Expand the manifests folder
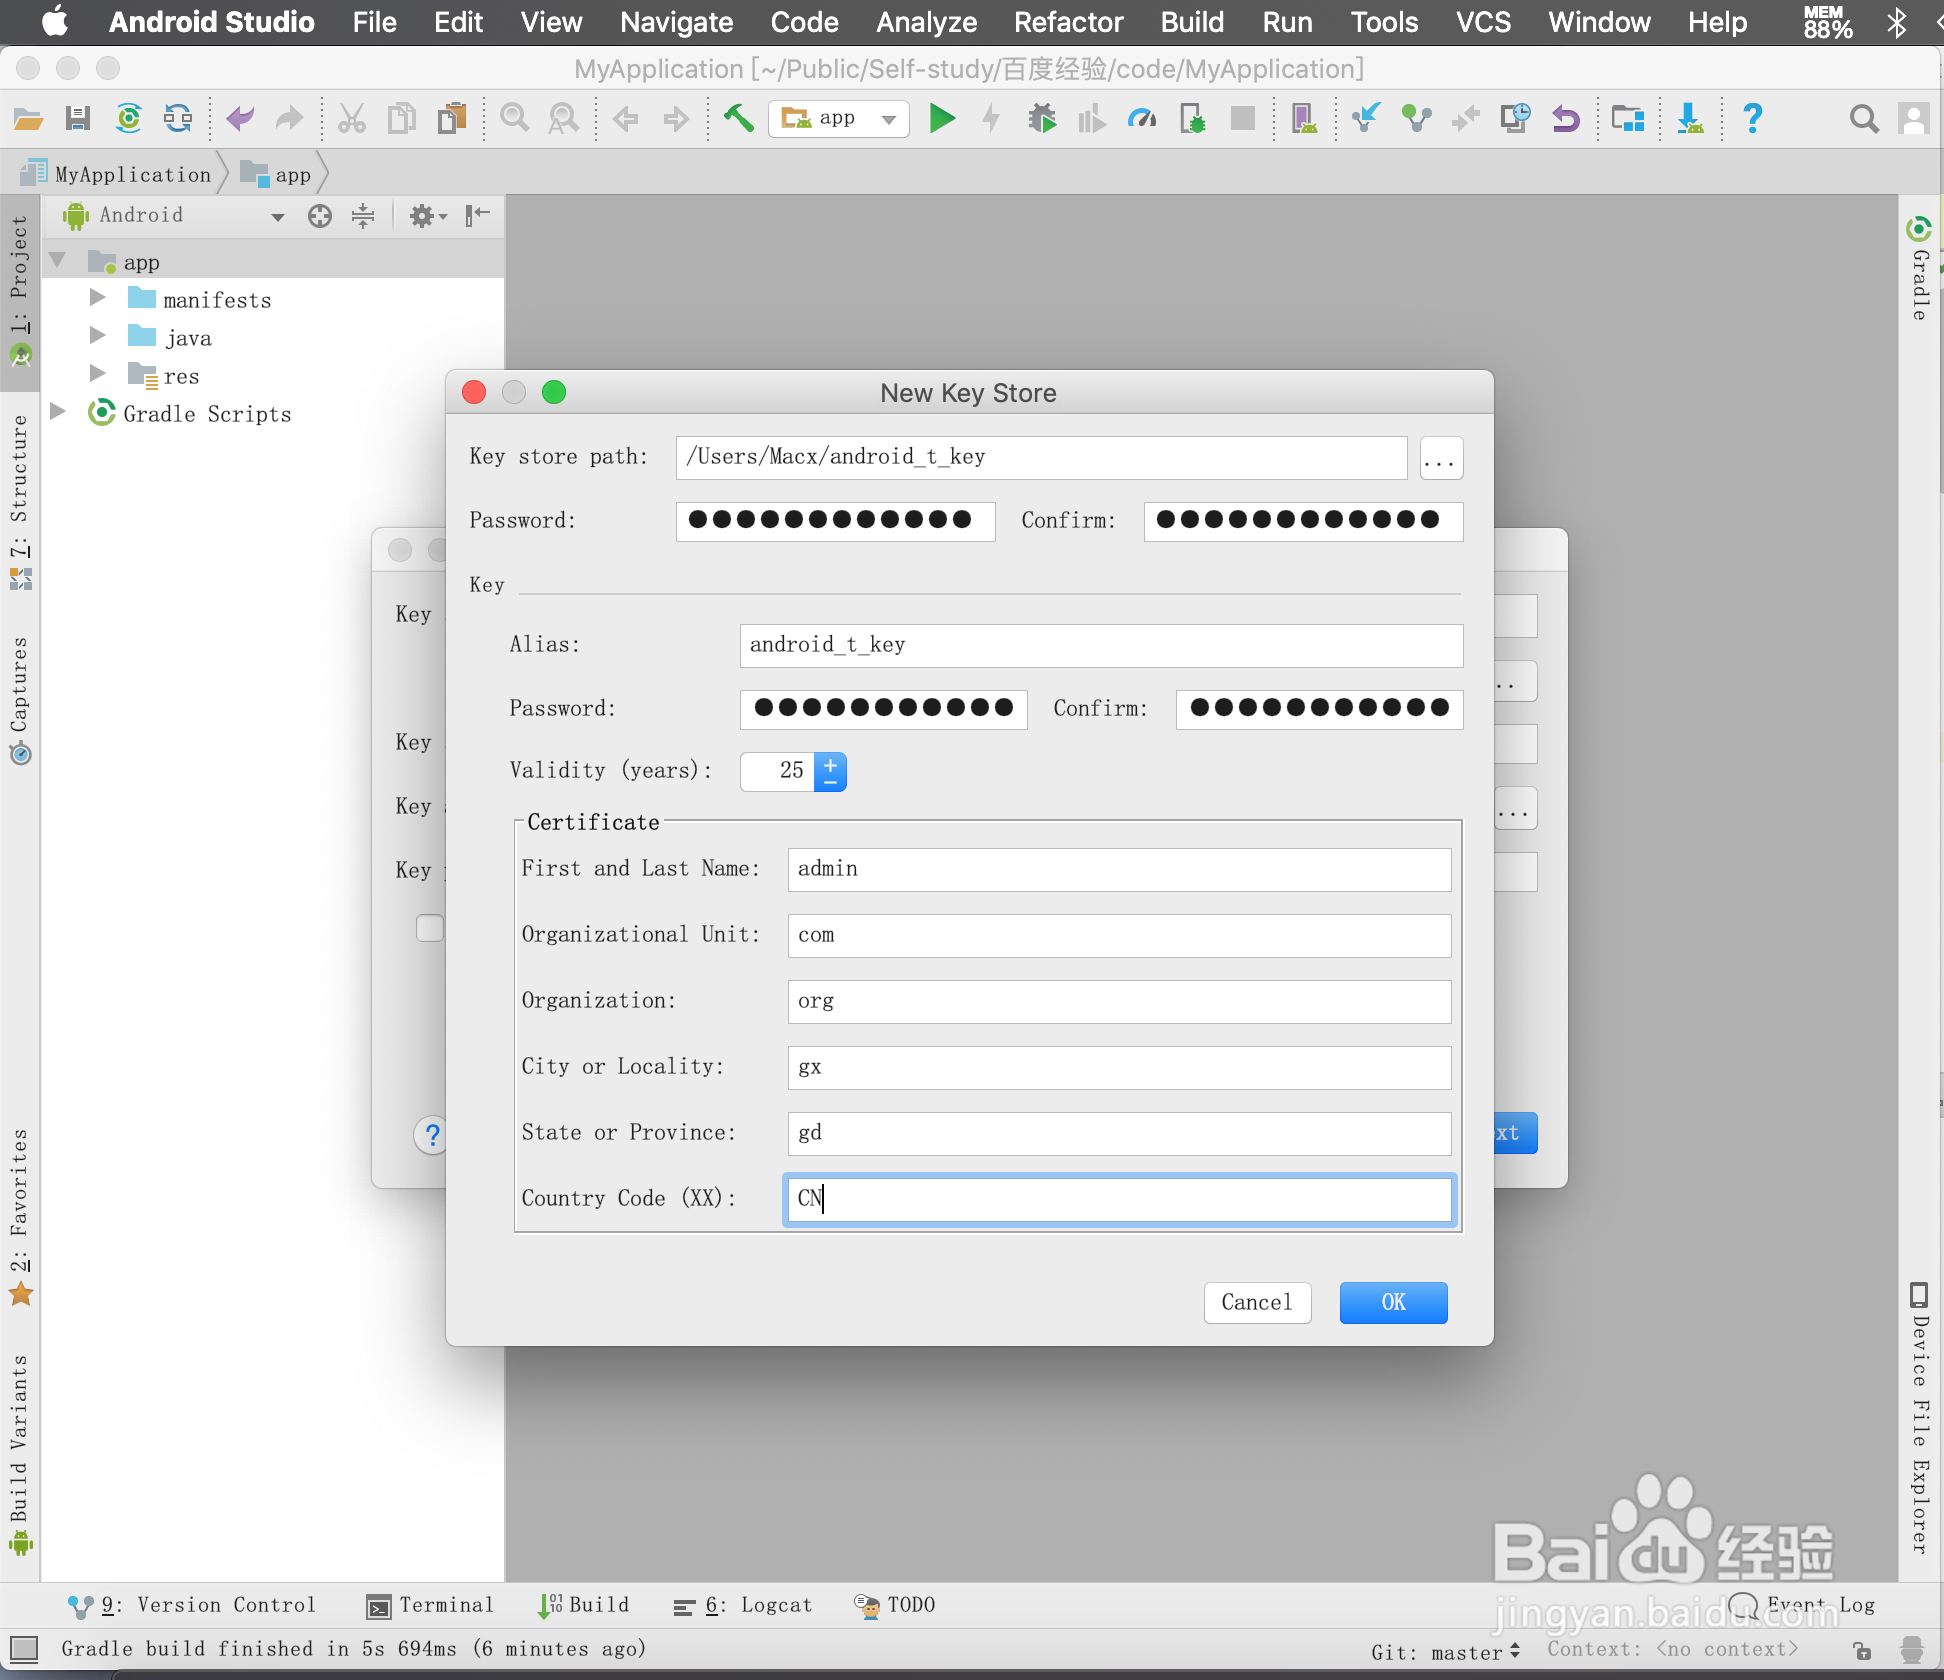The width and height of the screenshot is (1944, 1680). pos(98,298)
